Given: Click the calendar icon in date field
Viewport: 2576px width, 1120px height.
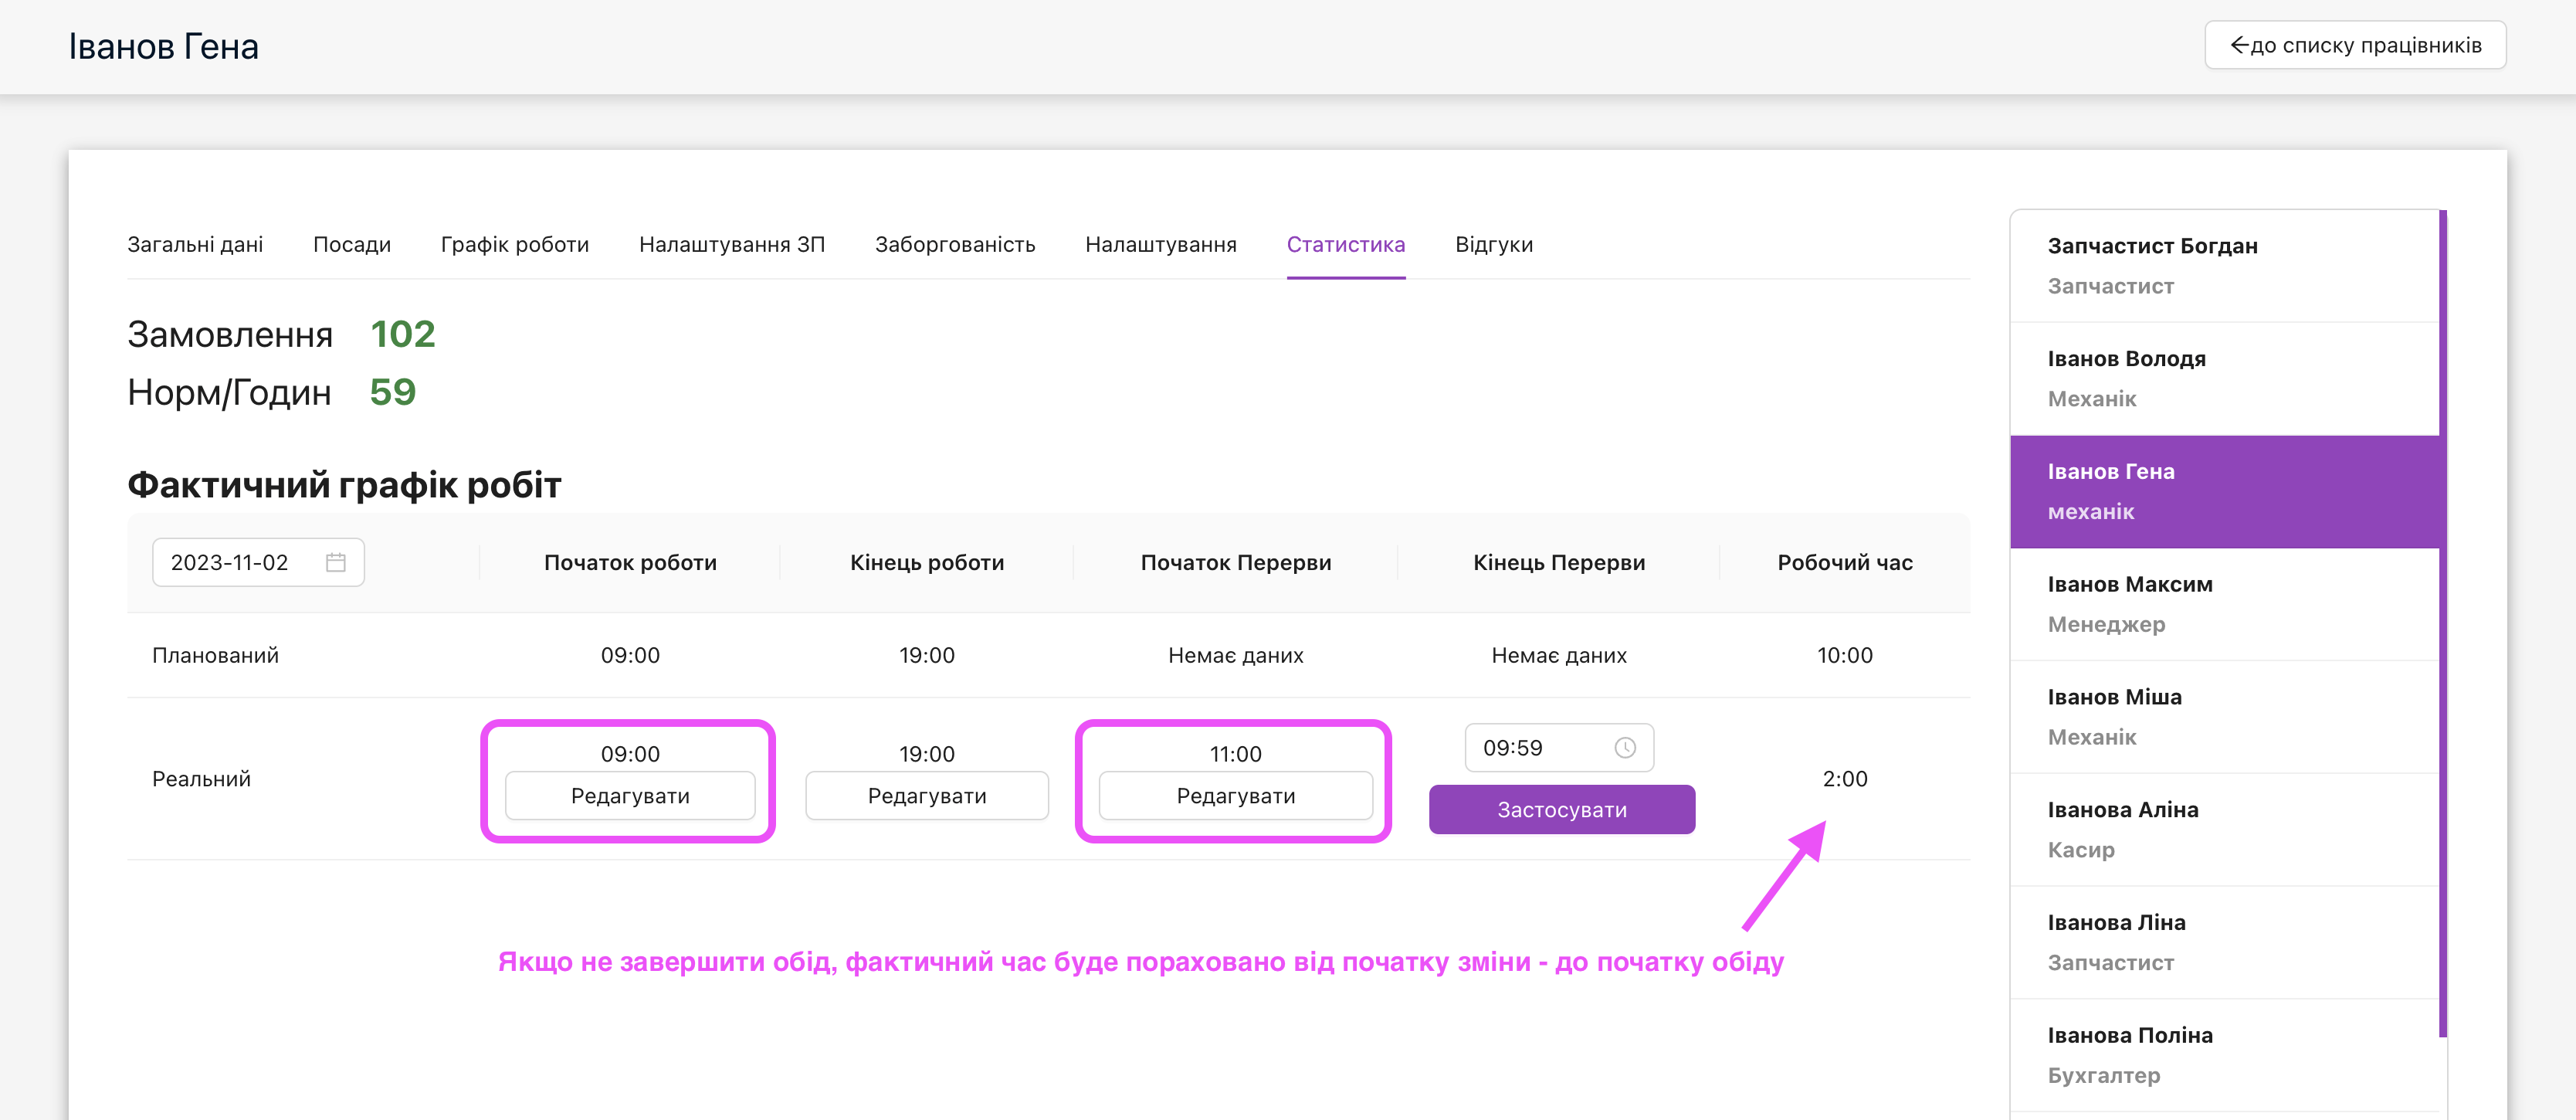Looking at the screenshot, I should (336, 562).
